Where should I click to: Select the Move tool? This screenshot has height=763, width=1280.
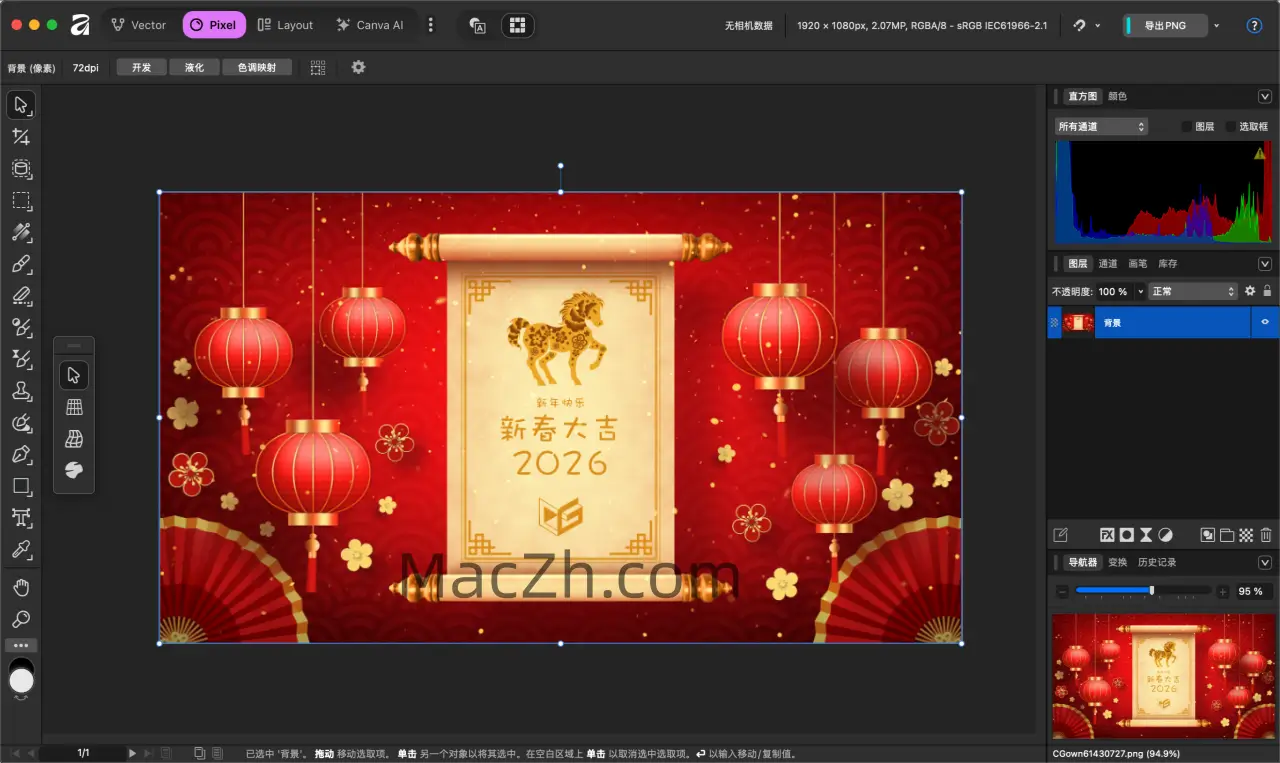click(22, 105)
